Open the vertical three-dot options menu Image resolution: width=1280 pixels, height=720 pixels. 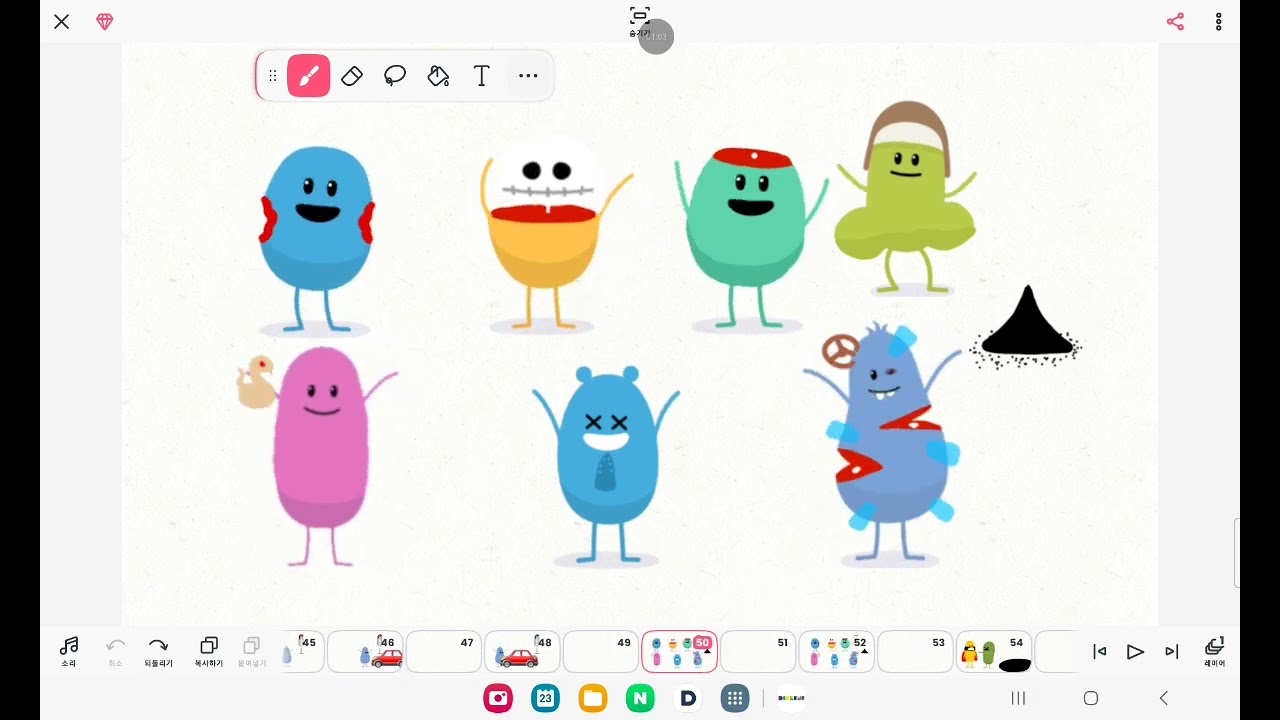[x=1219, y=22]
